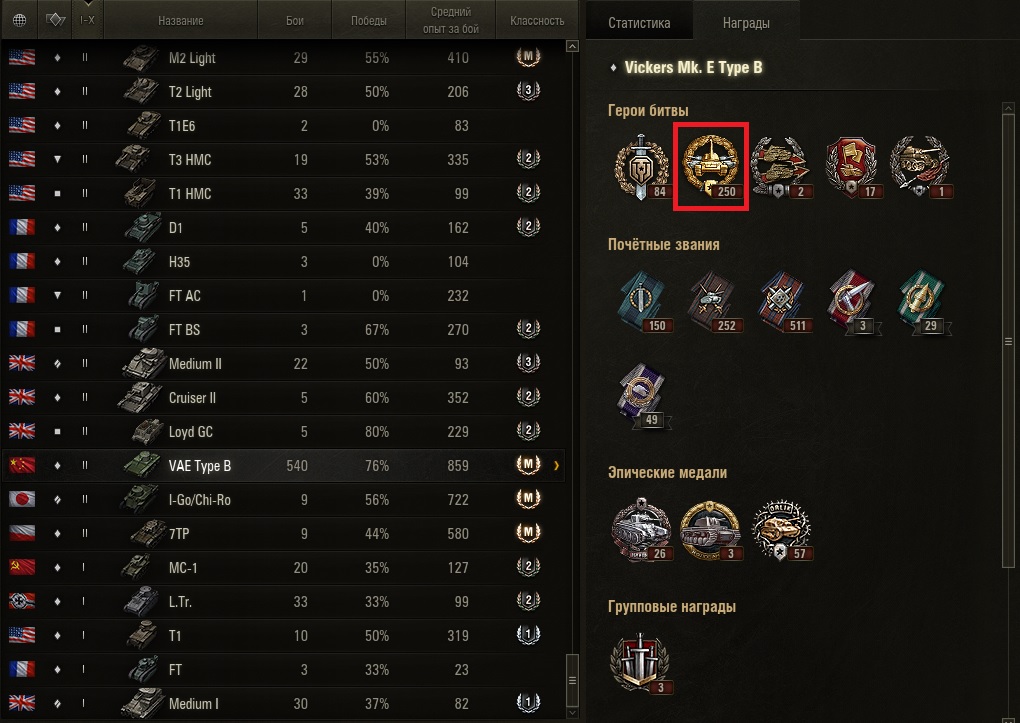Screen dimensions: 1020x723
Task: Click the epic medal with count 26
Action: pos(641,529)
